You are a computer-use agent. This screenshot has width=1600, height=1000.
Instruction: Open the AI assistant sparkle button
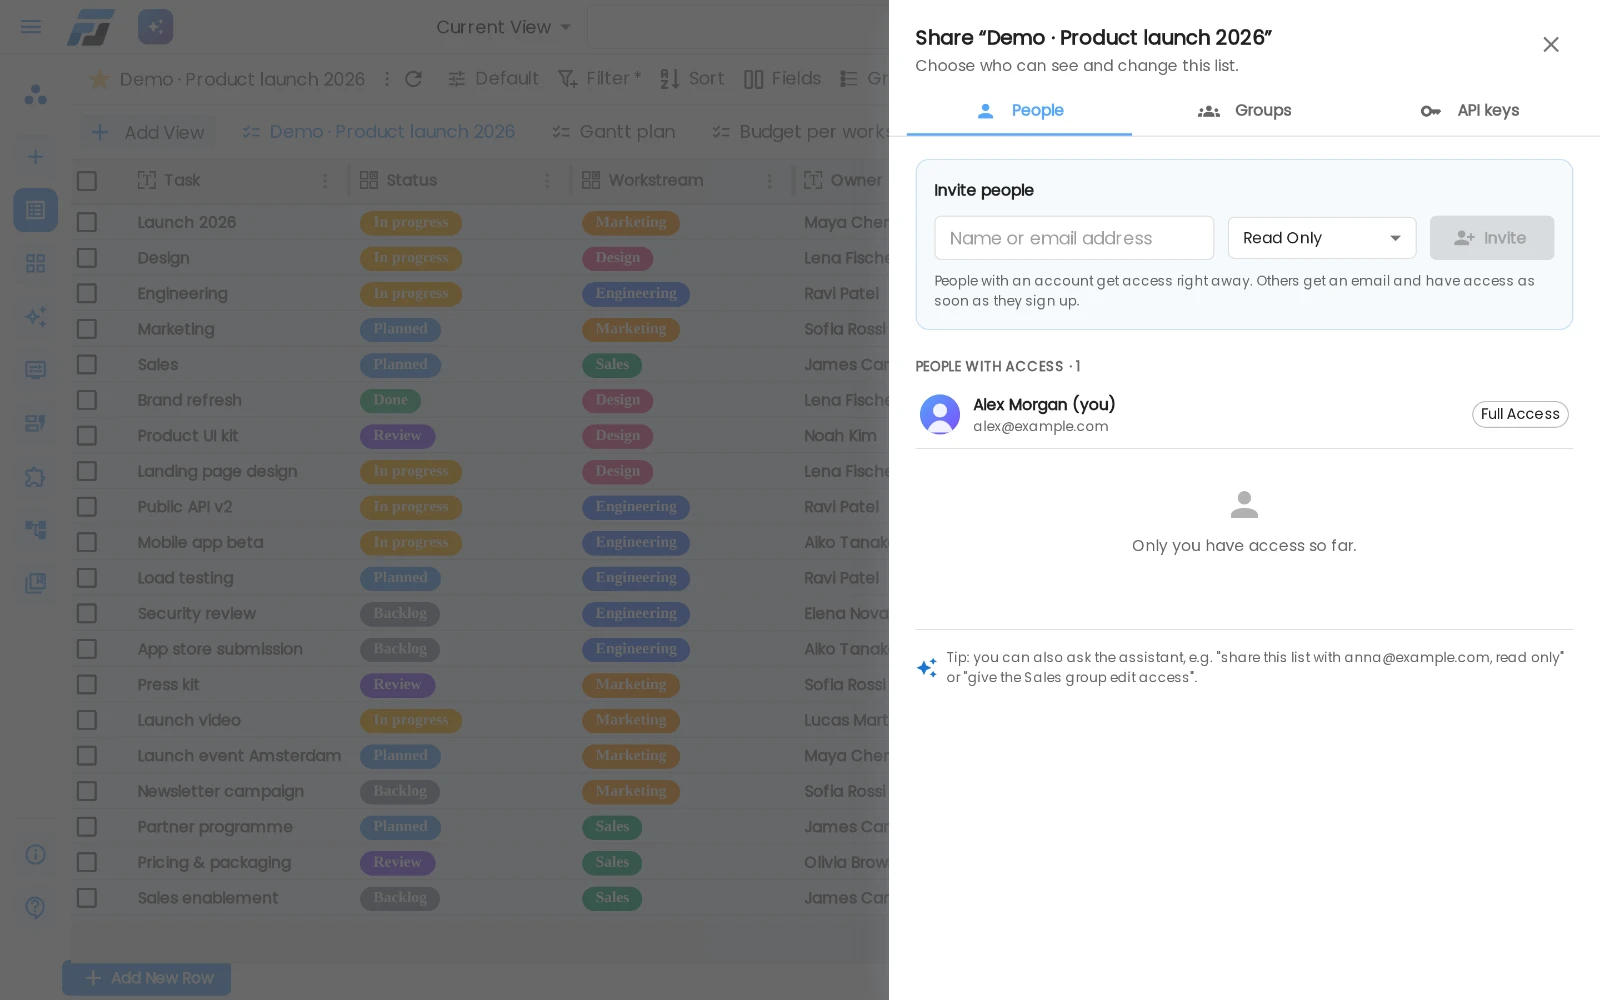(x=156, y=27)
